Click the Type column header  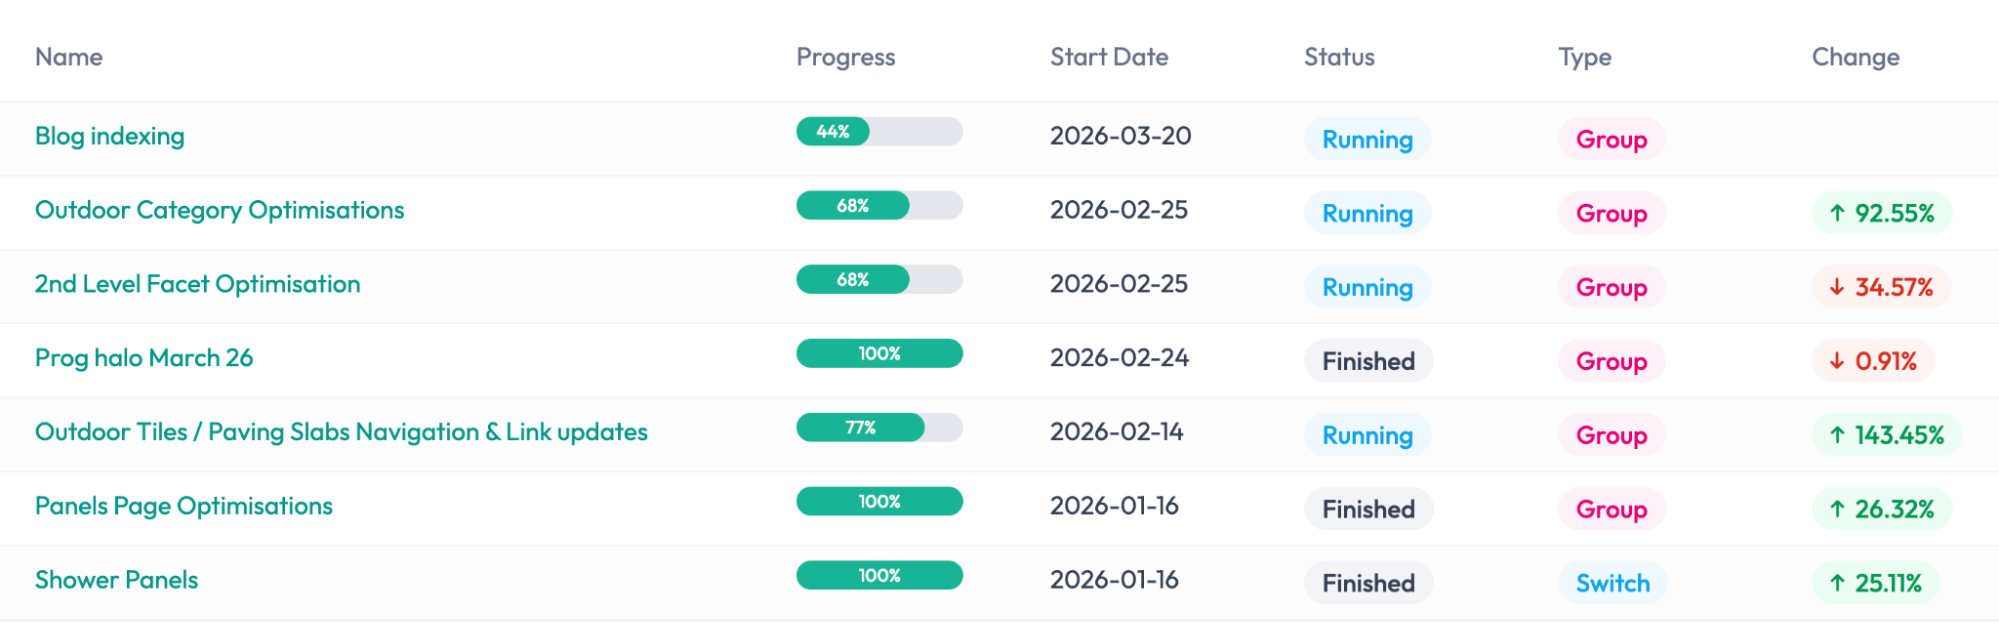tap(1584, 57)
